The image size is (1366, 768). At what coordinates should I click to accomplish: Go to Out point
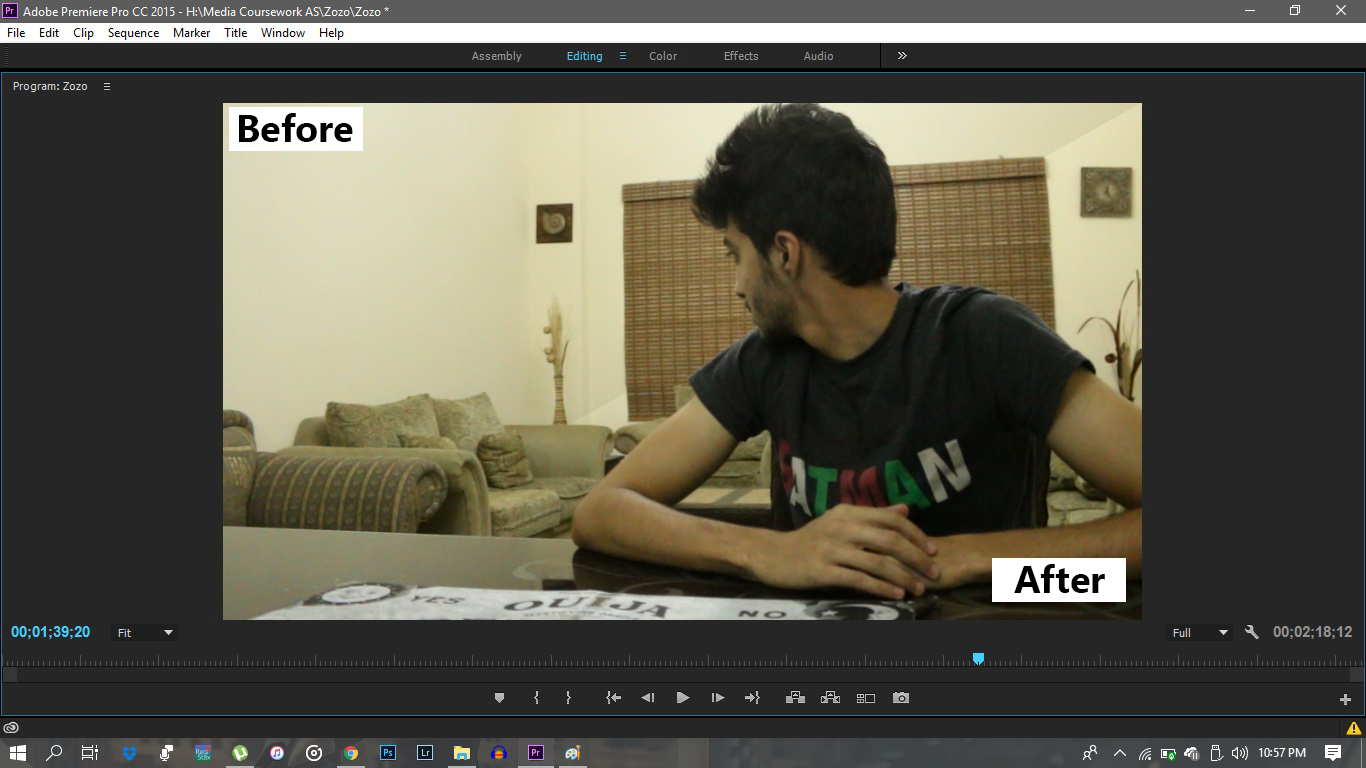pyautogui.click(x=752, y=698)
